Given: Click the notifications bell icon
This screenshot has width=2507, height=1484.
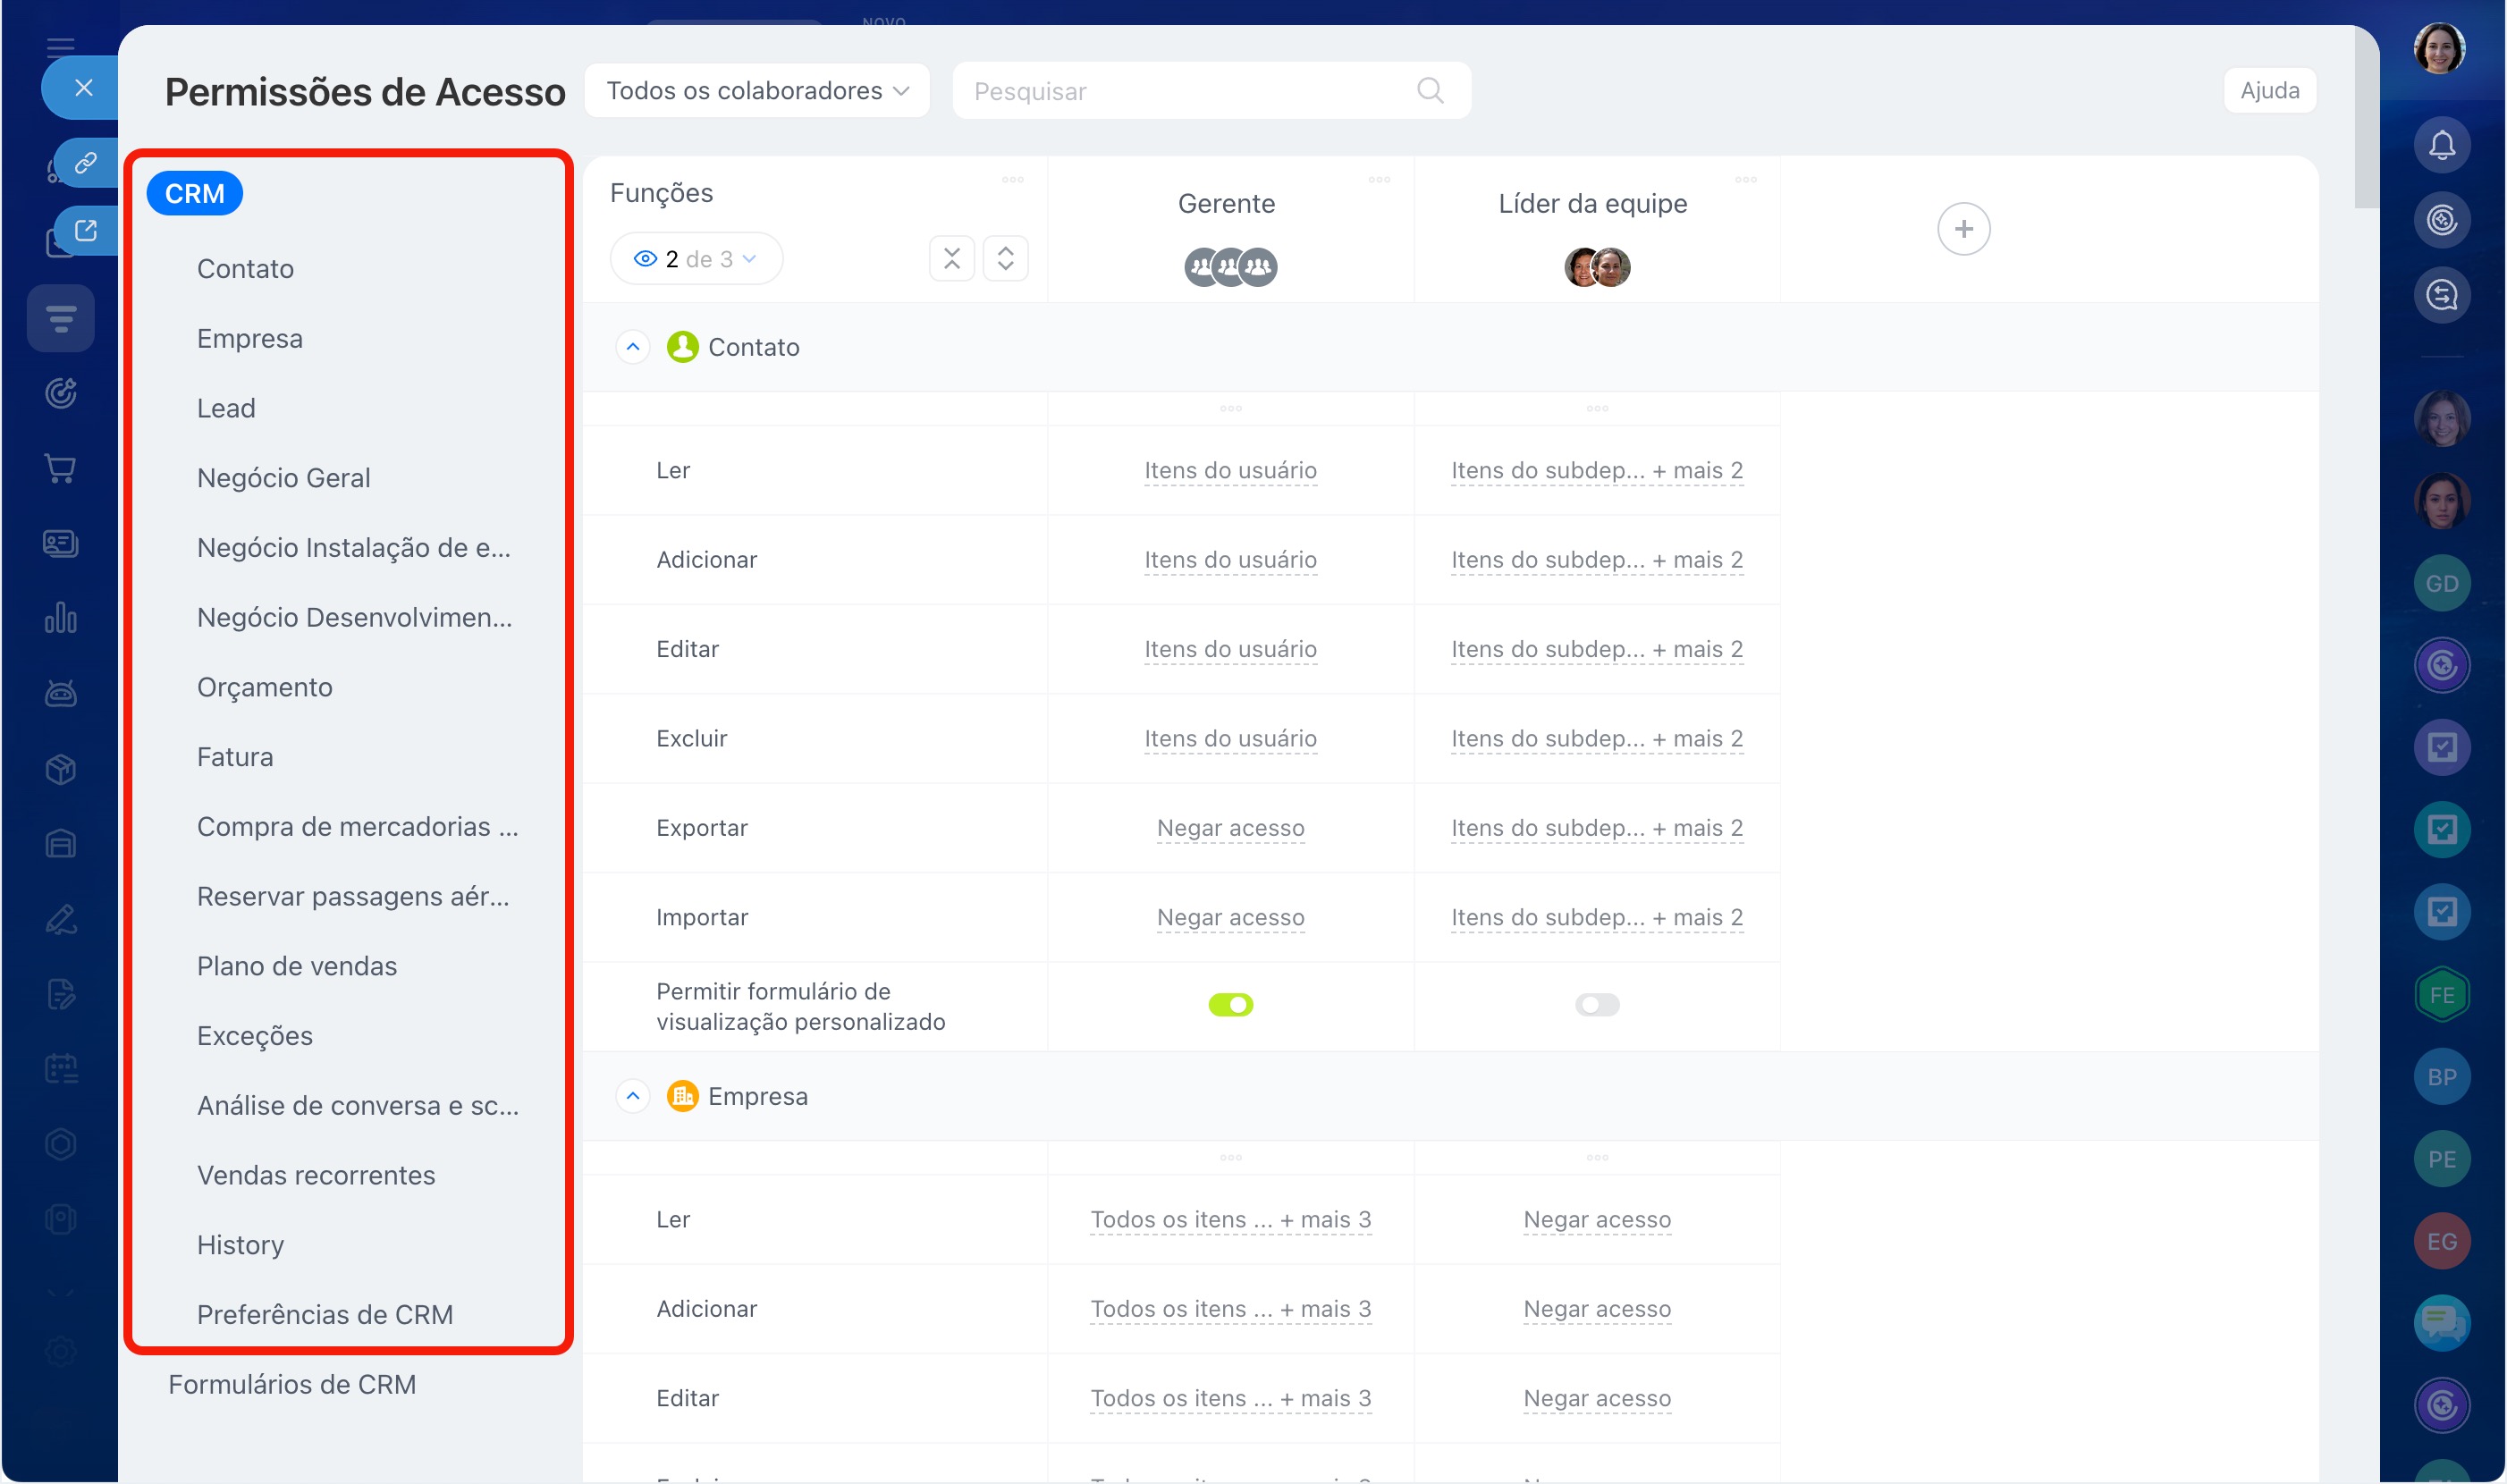Looking at the screenshot, I should click(2441, 146).
